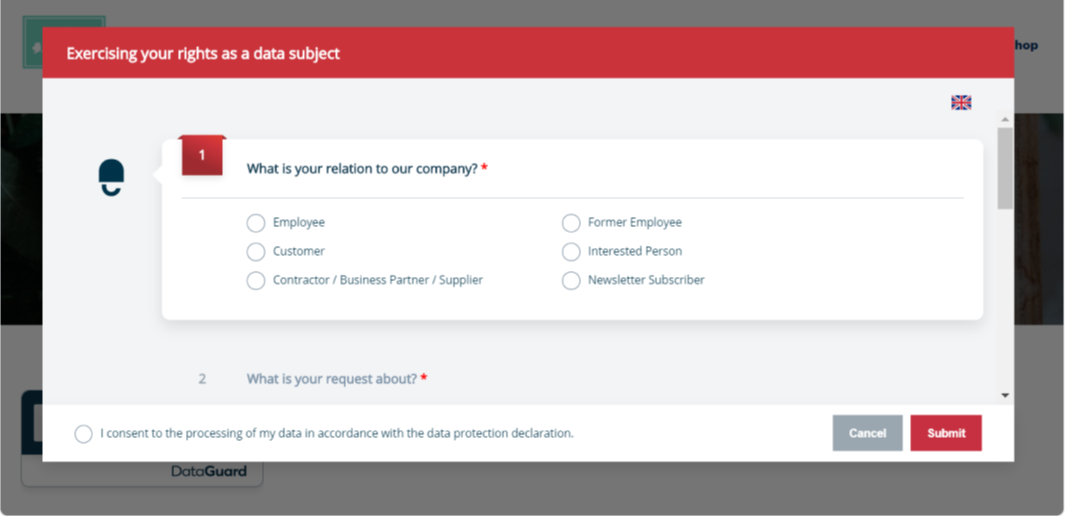Click the assistant avatar icon beside question 1
Viewport: 1065px width, 516px height.
(x=111, y=178)
